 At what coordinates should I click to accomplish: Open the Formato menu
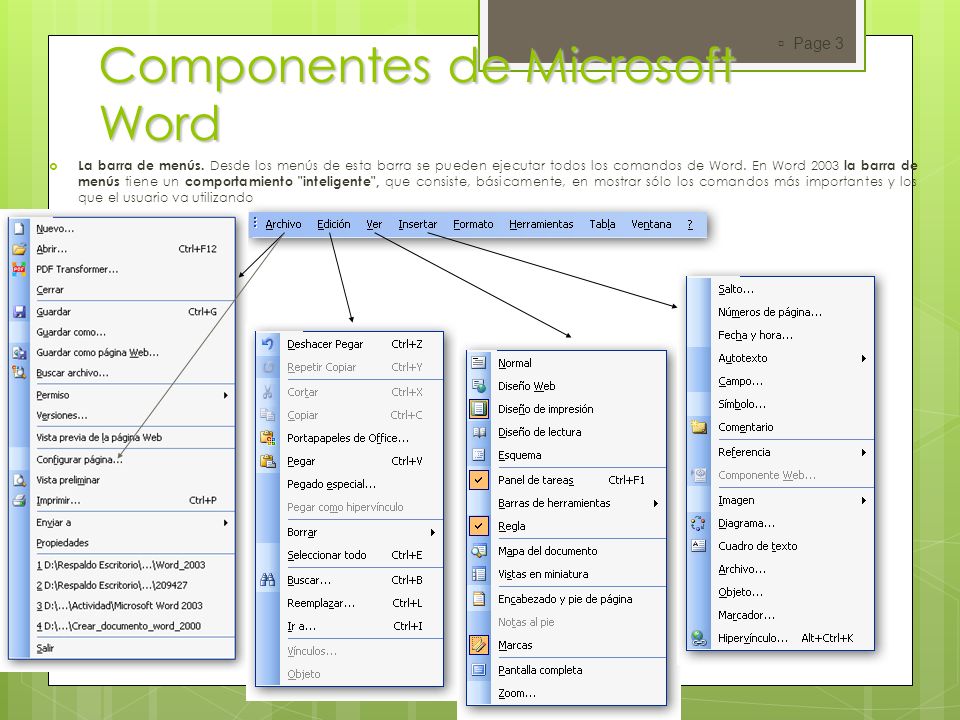click(473, 224)
